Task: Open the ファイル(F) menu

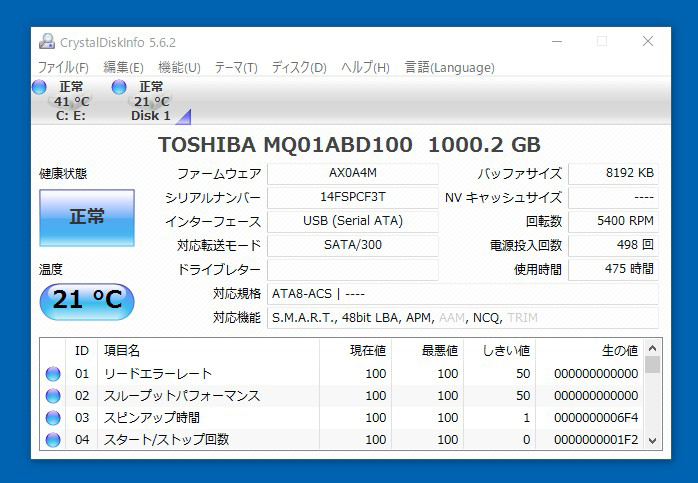Action: [x=63, y=67]
